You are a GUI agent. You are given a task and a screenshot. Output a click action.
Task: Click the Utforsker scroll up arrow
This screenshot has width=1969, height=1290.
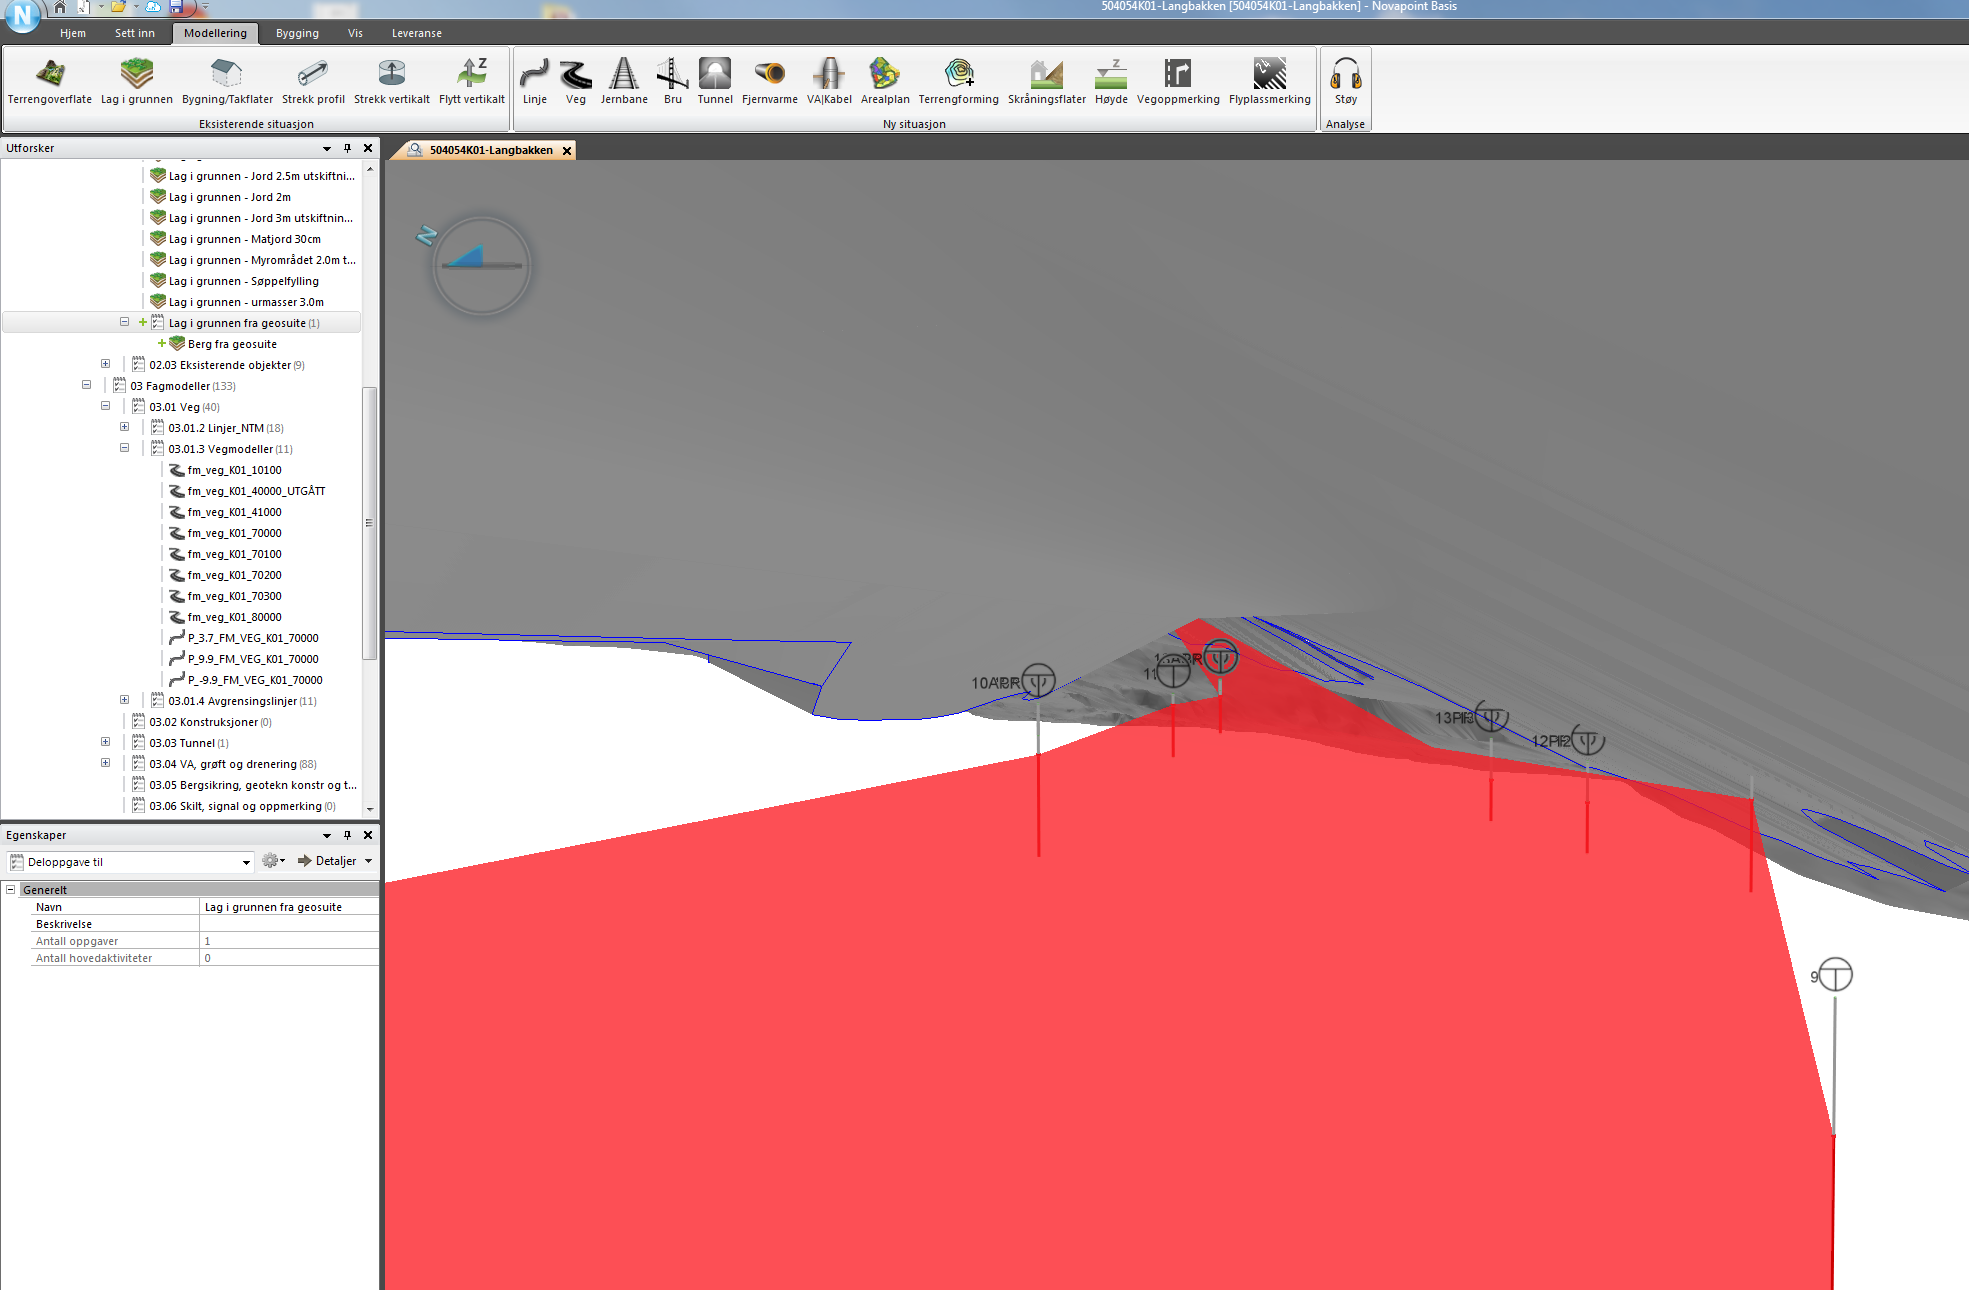370,169
